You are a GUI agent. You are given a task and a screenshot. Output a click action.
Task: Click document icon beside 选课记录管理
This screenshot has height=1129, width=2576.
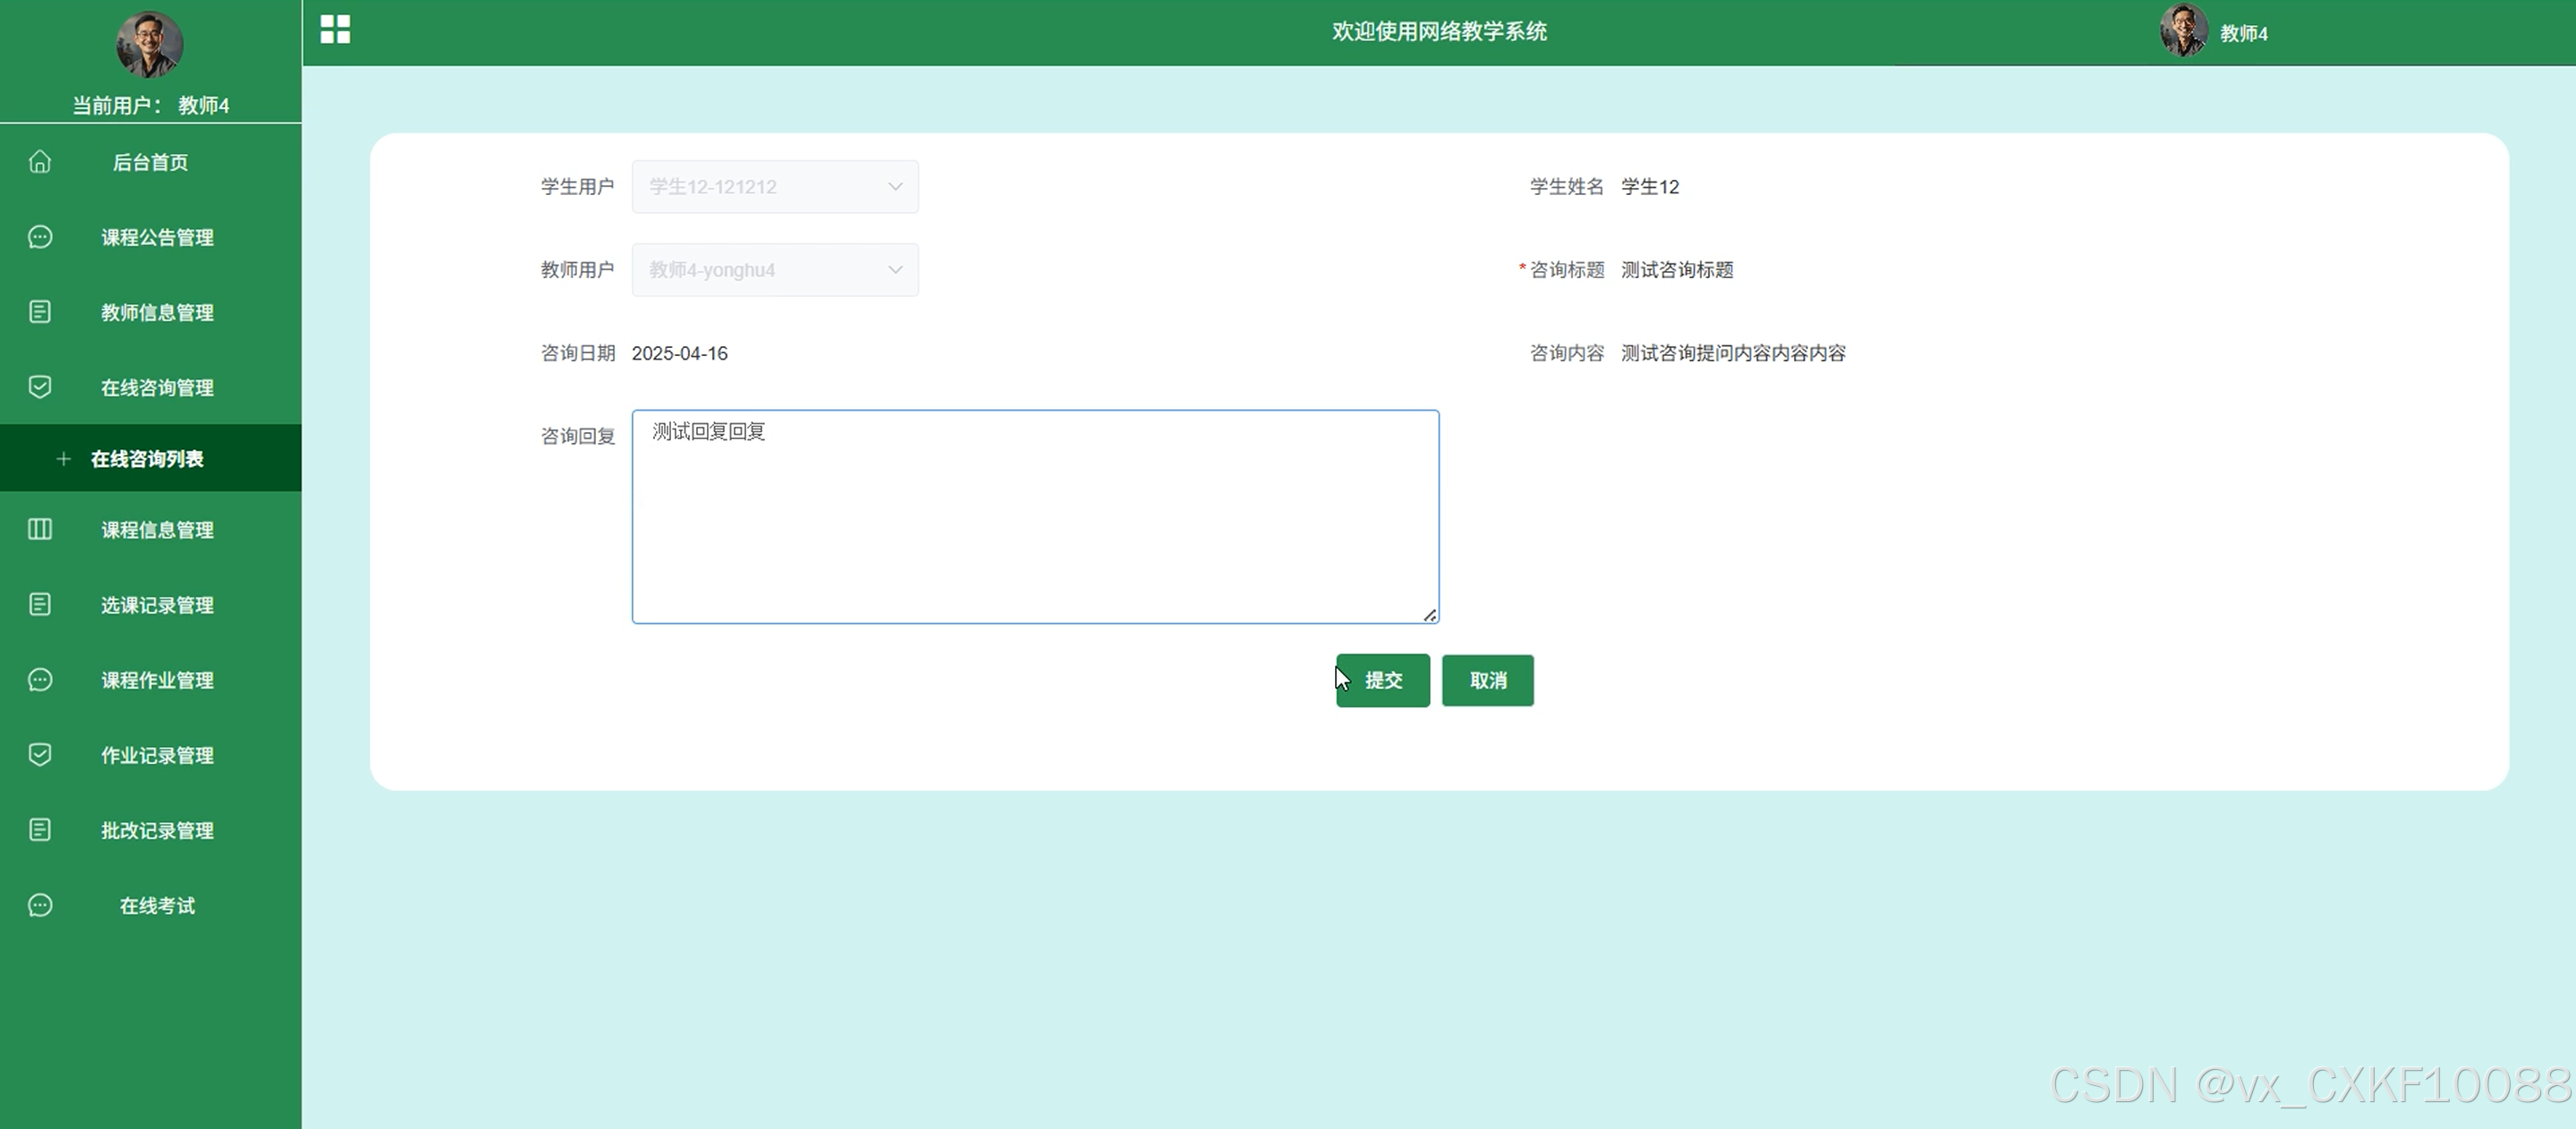click(x=40, y=604)
